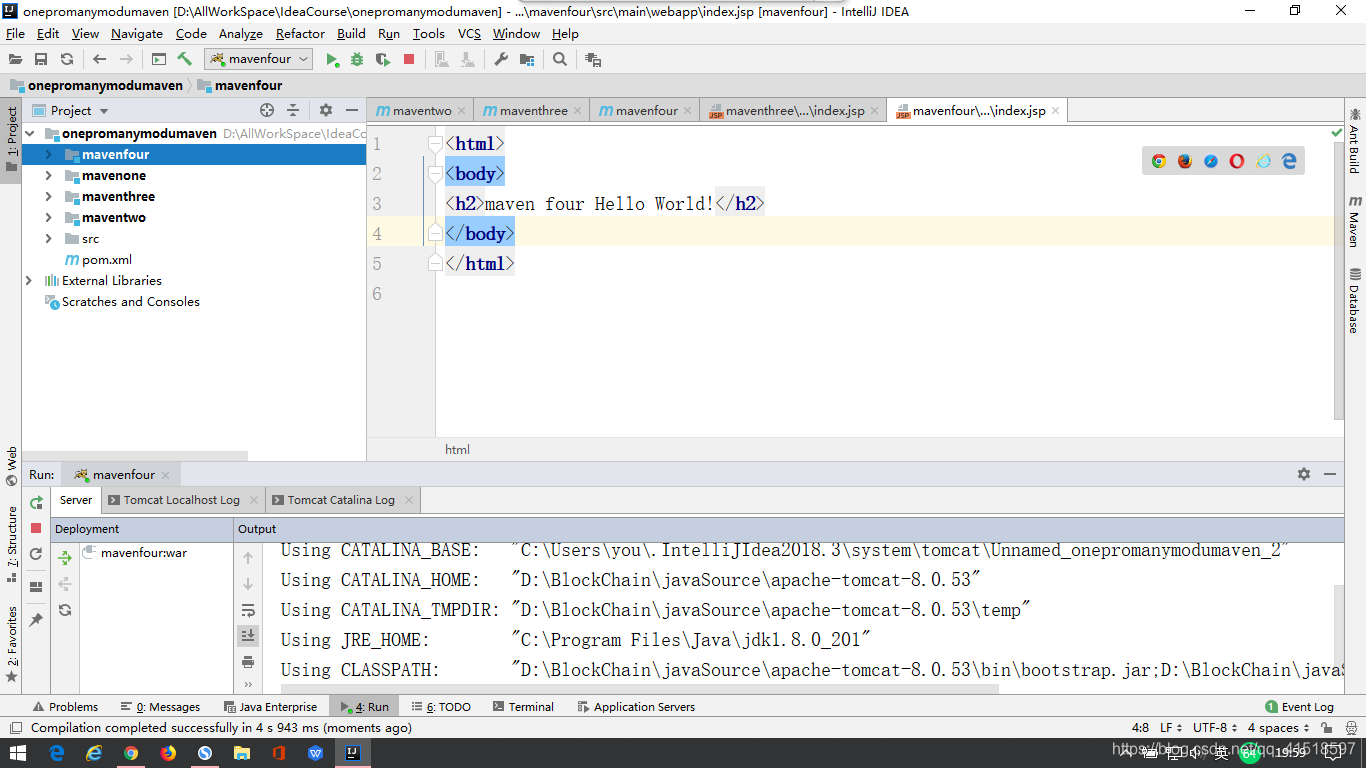The width and height of the screenshot is (1366, 768).
Task: Expand the maventwo module node
Action: [48, 218]
